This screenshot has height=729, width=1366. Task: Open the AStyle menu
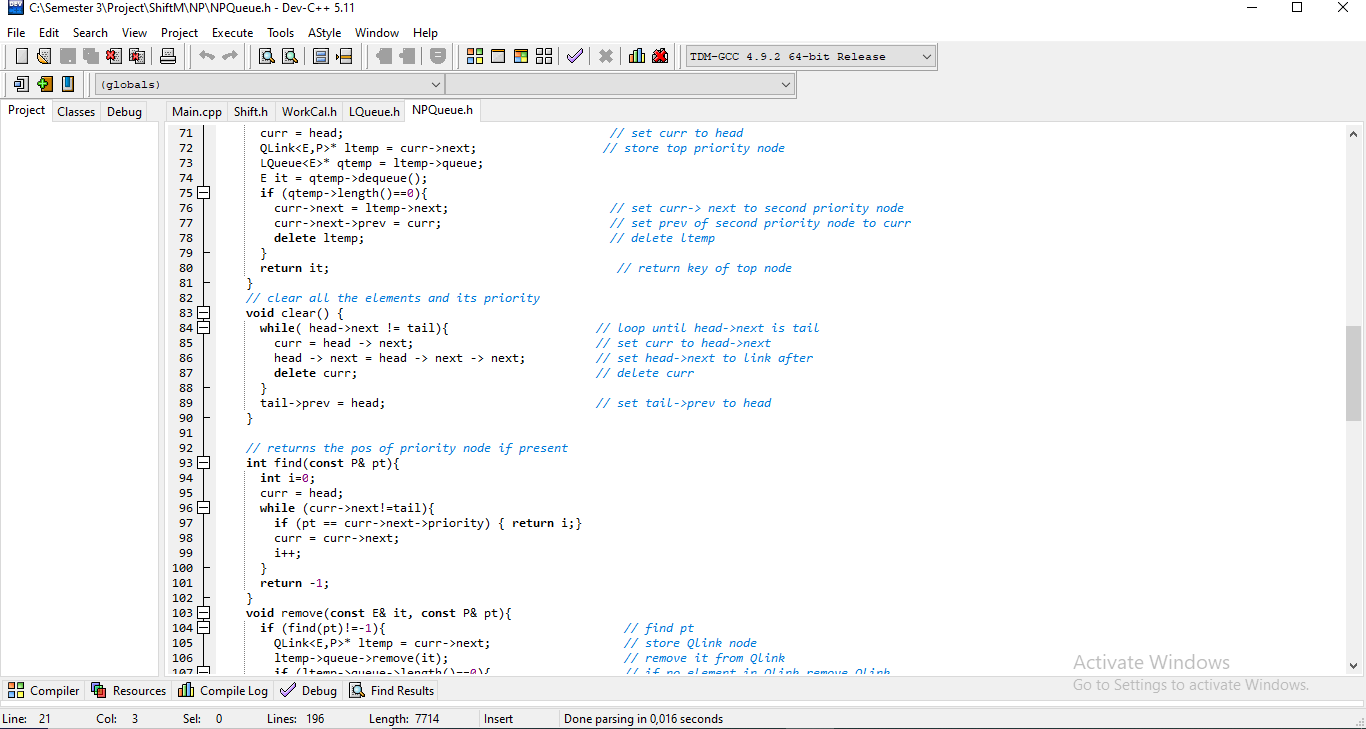[324, 33]
